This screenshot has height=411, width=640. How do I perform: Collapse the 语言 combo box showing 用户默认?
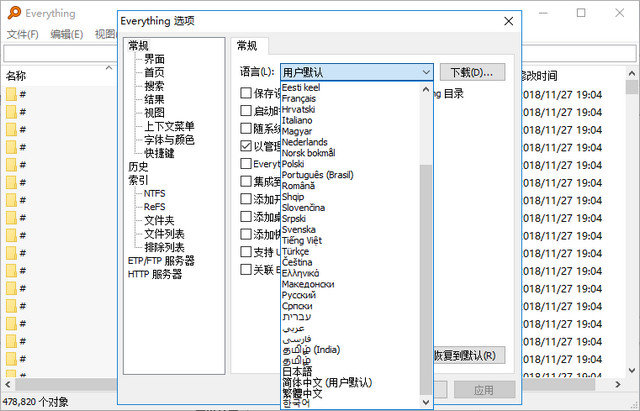pos(356,72)
